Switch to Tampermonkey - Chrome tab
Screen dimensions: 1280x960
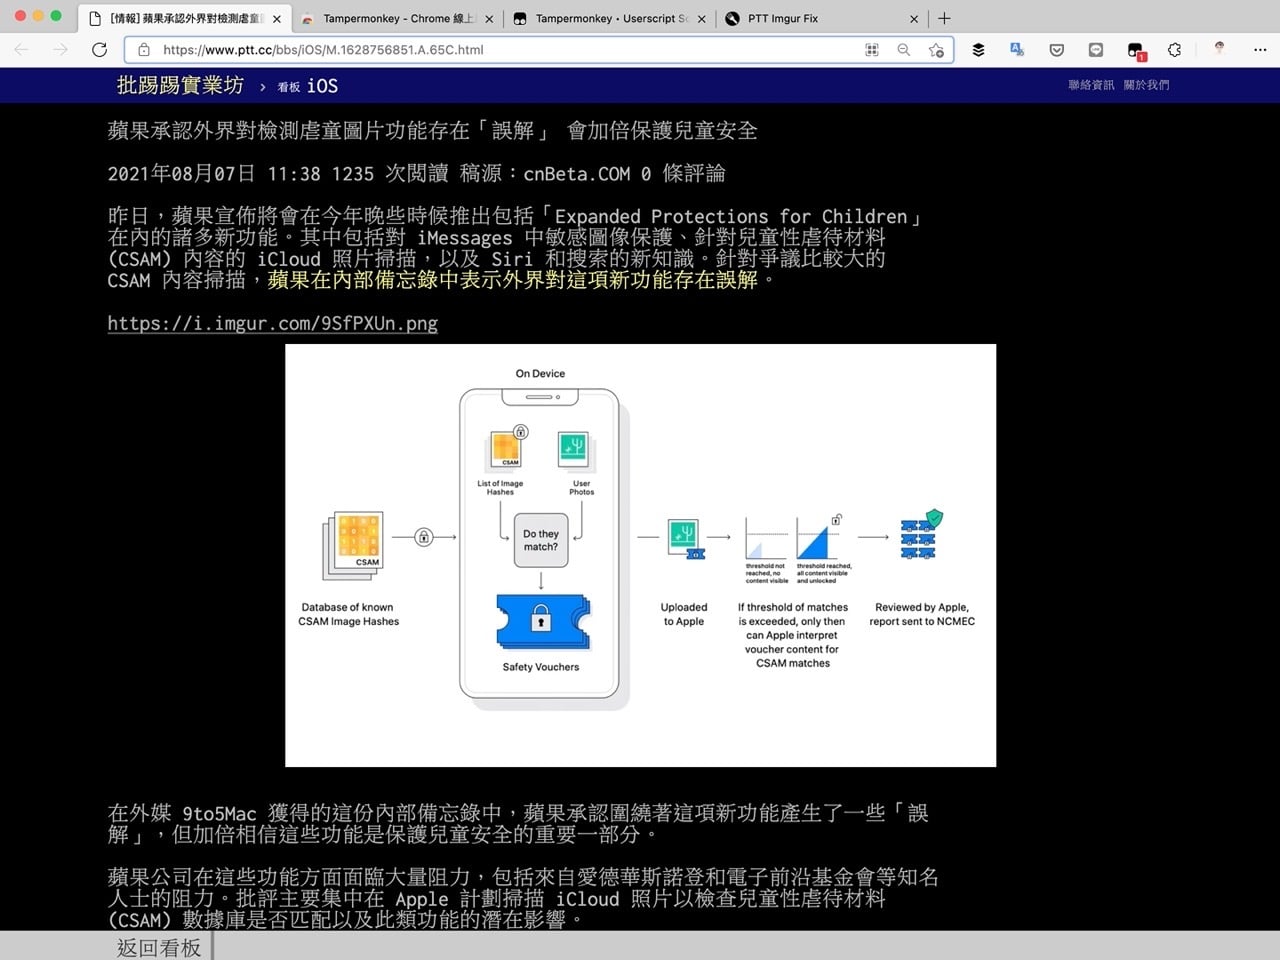tap(396, 18)
